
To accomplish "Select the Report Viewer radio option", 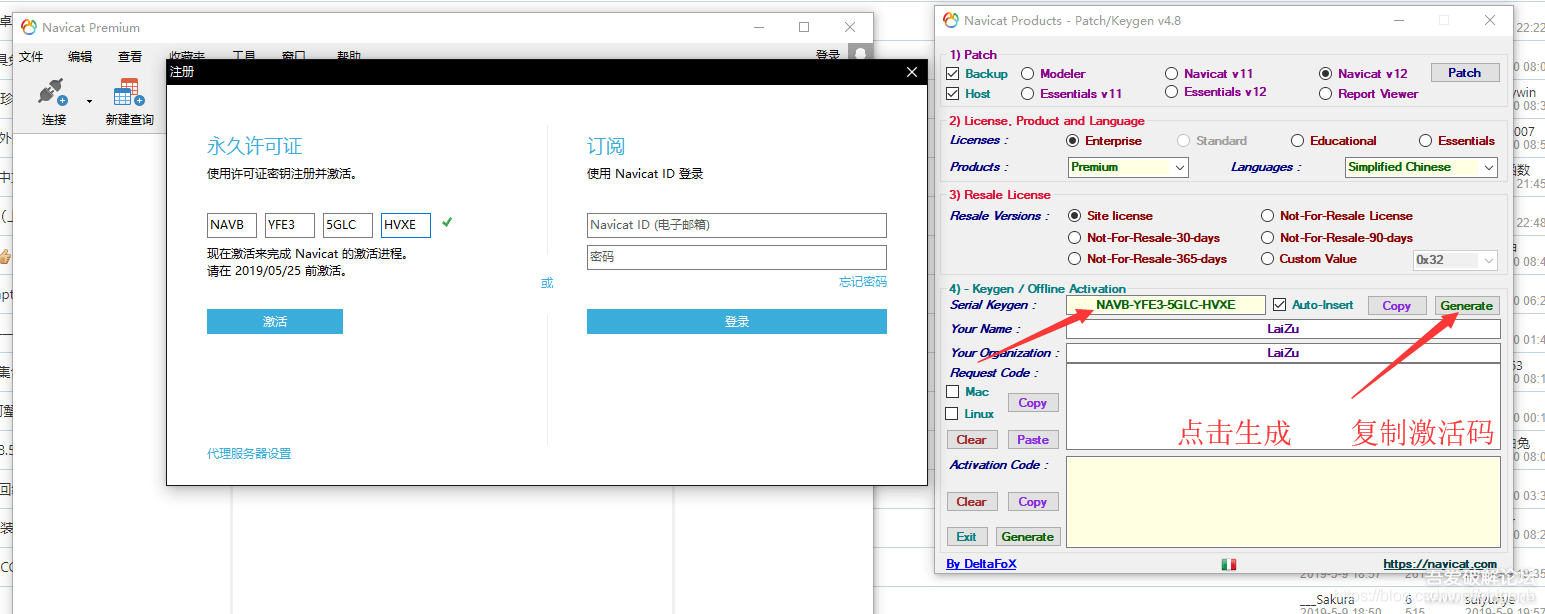I will tap(1326, 94).
